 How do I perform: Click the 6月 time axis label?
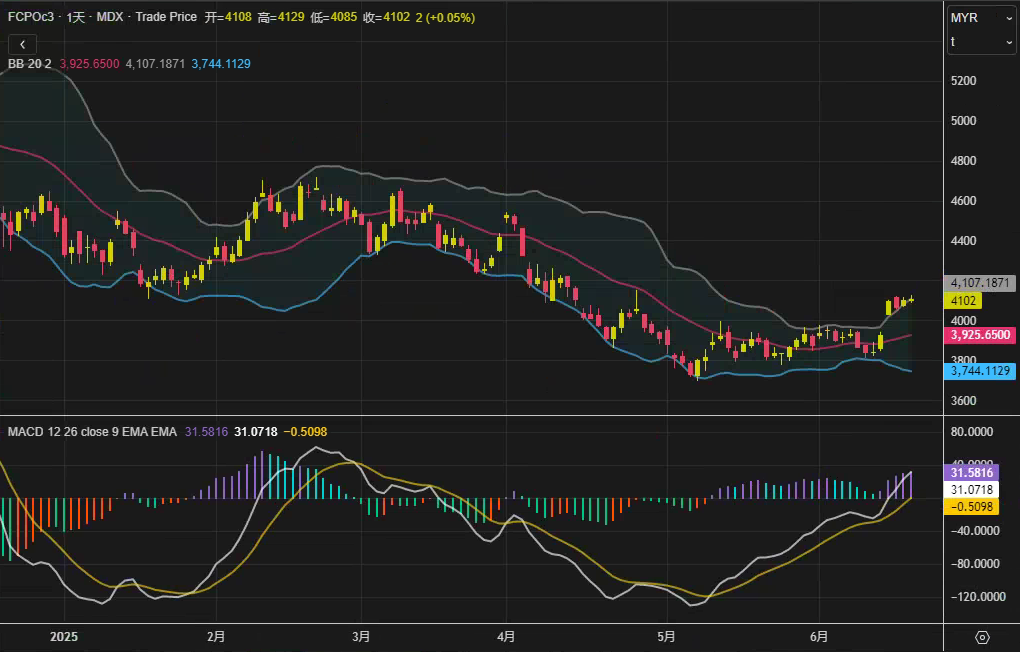coord(819,636)
